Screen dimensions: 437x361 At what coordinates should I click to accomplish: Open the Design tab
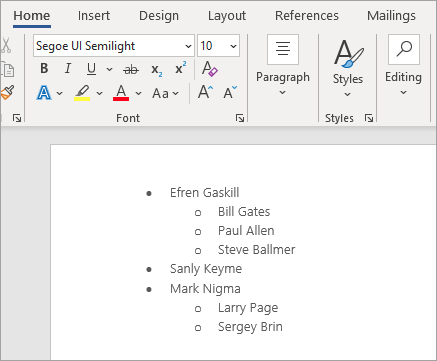coord(159,16)
